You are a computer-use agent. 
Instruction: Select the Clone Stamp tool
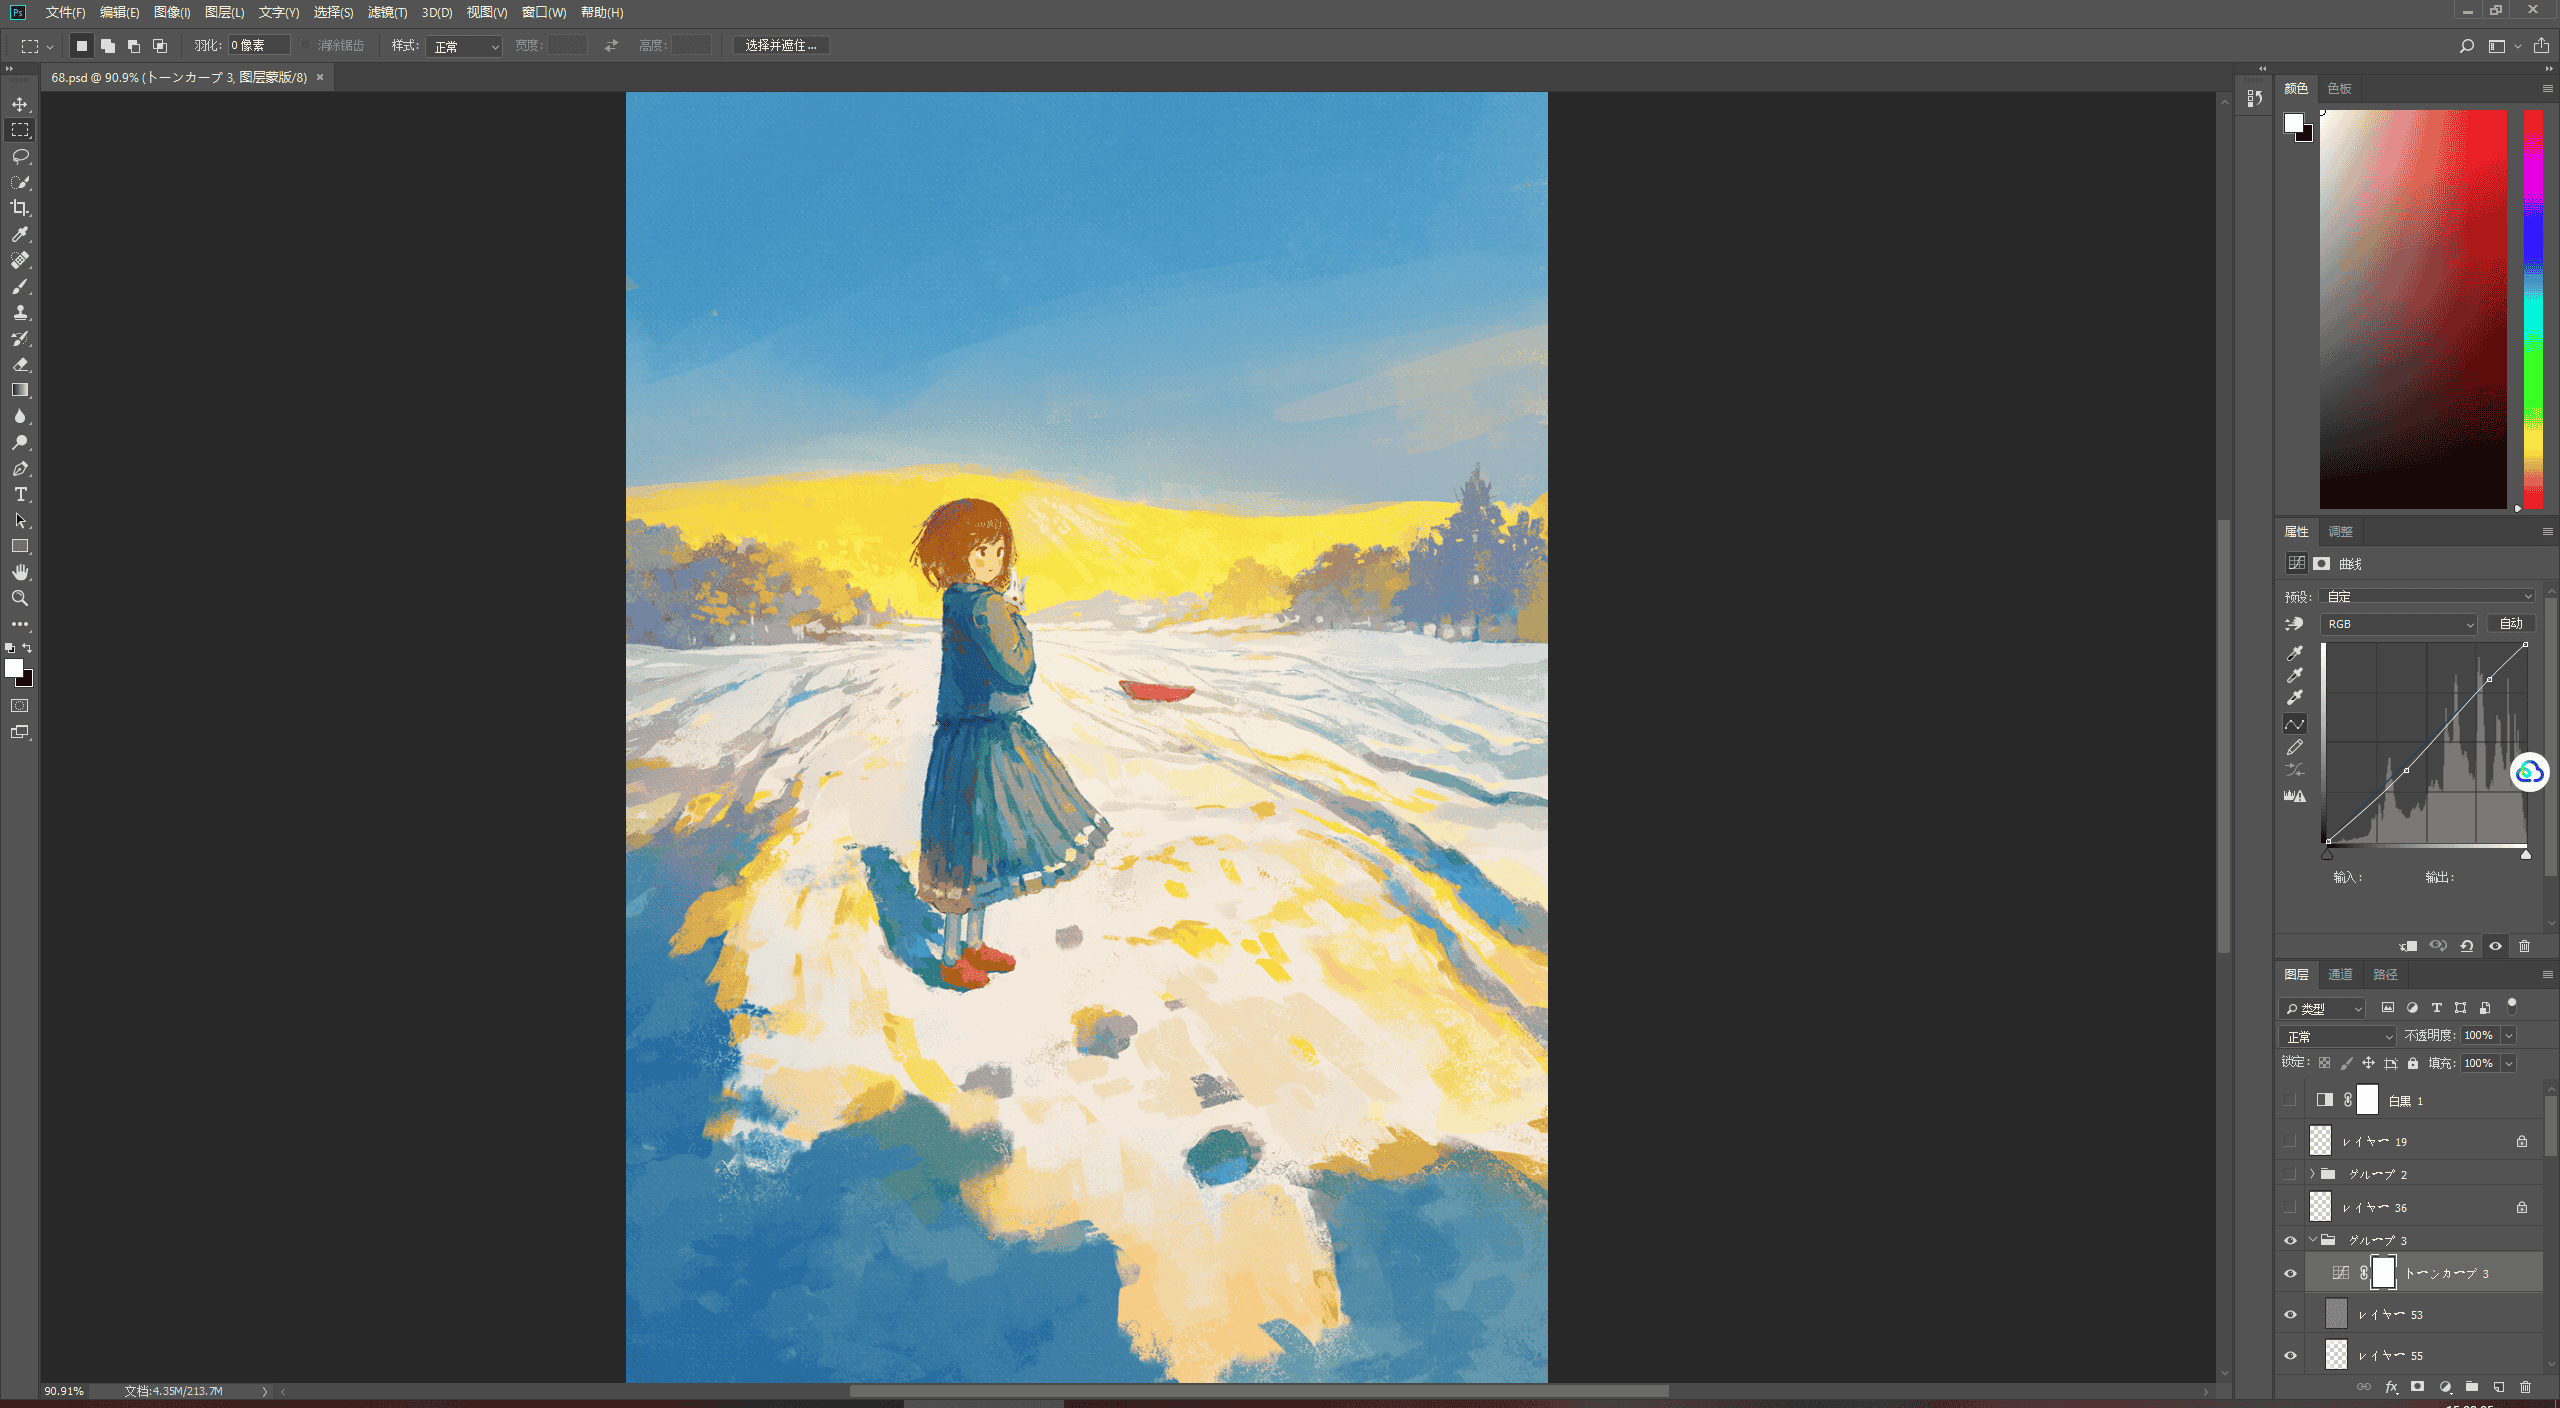point(20,312)
